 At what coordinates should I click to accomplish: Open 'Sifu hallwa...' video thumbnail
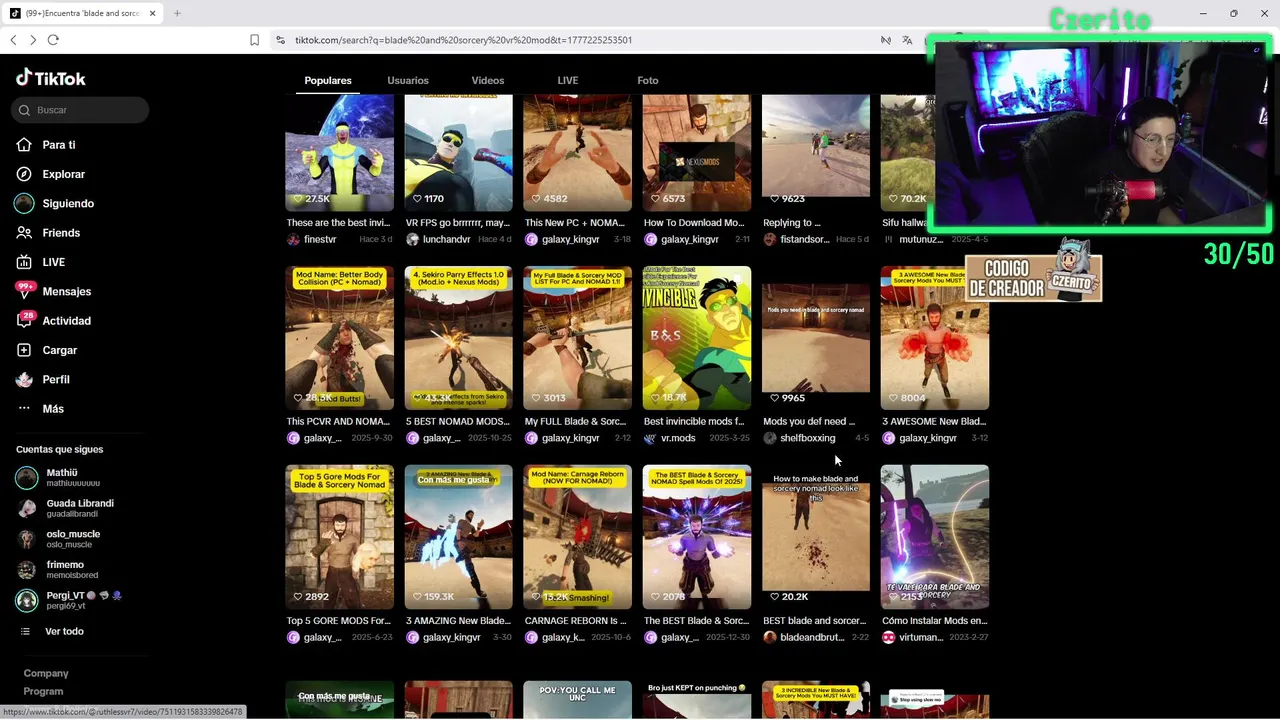pyautogui.click(x=907, y=152)
